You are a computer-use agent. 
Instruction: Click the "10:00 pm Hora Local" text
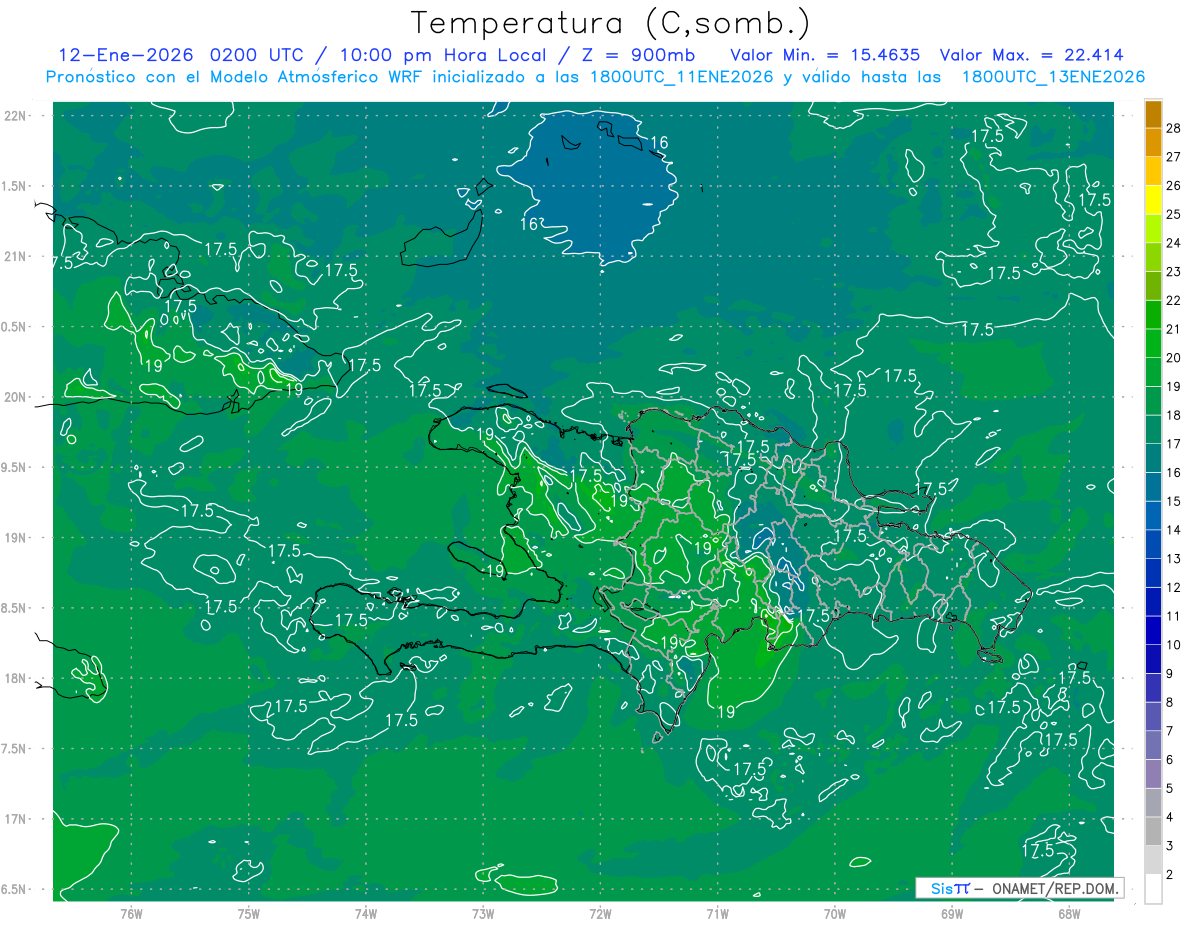(x=441, y=55)
